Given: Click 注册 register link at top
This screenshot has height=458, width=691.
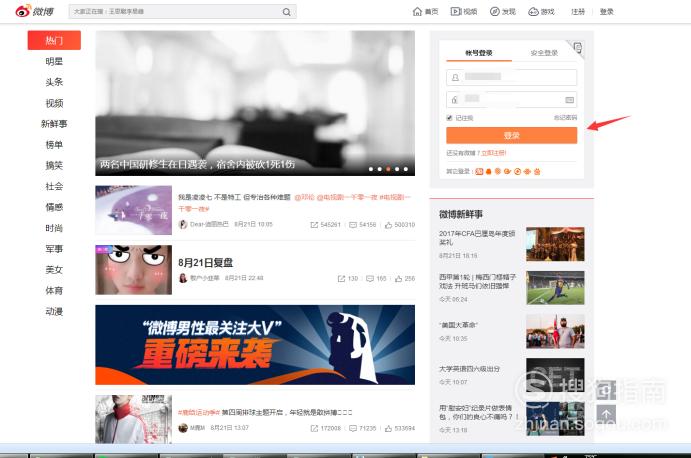Looking at the screenshot, I should tap(578, 11).
